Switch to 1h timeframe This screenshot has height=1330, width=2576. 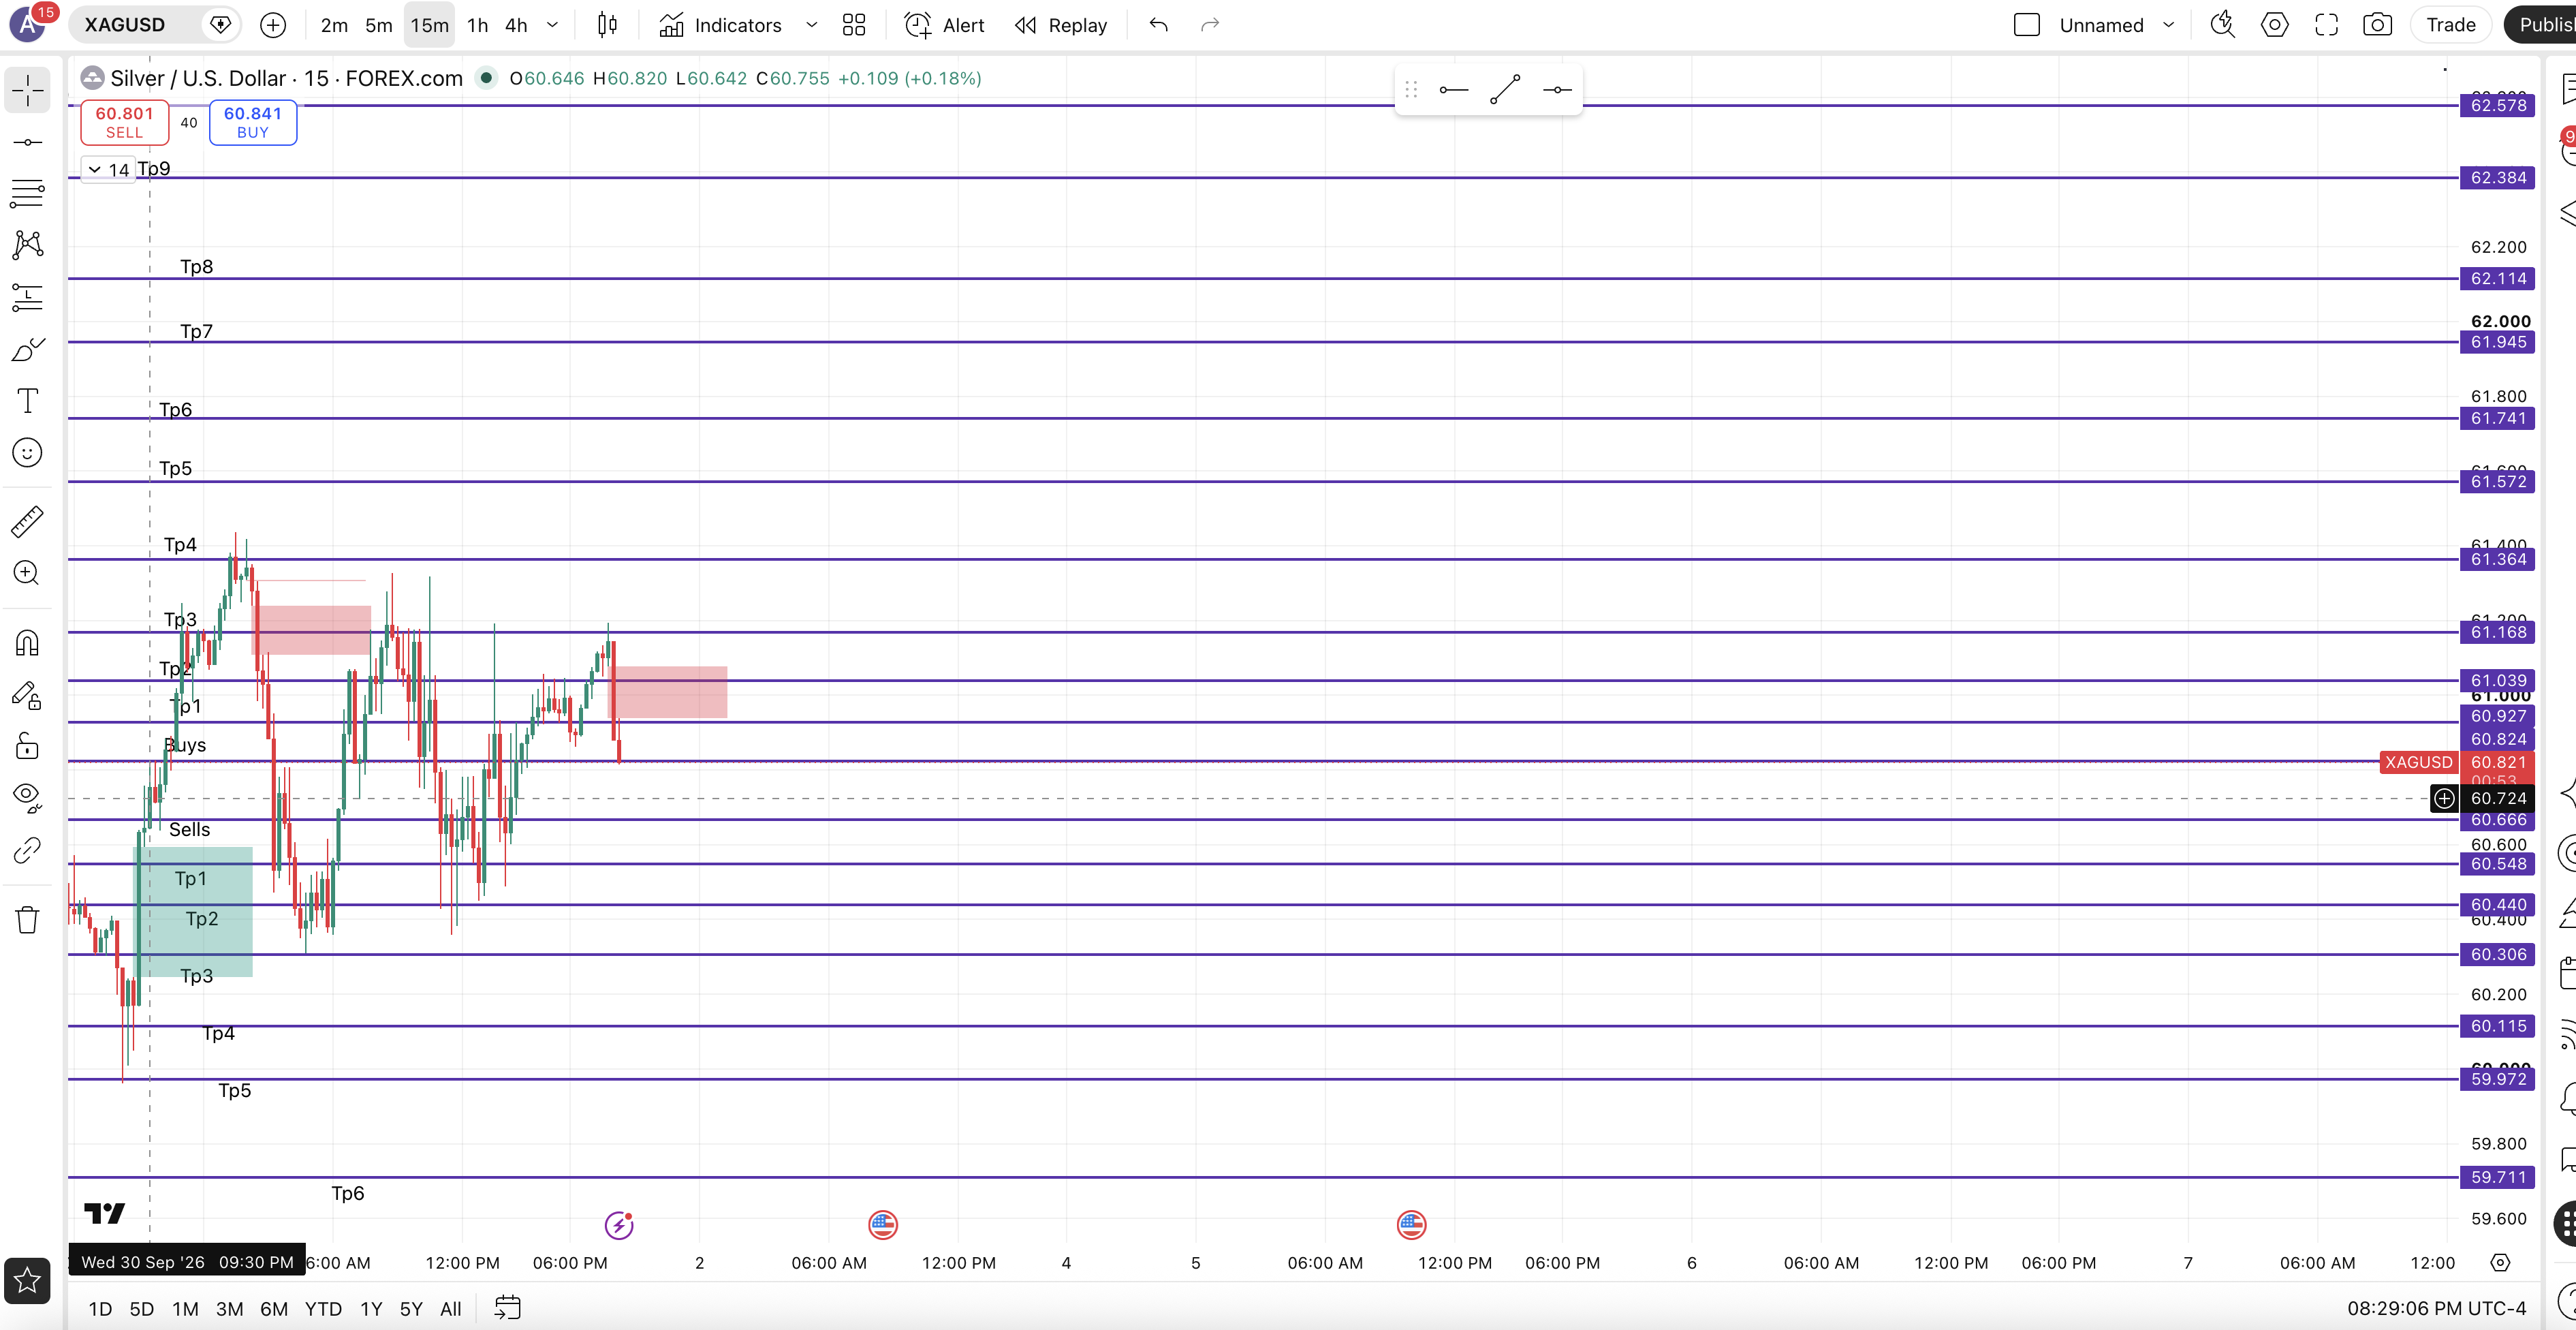click(478, 25)
